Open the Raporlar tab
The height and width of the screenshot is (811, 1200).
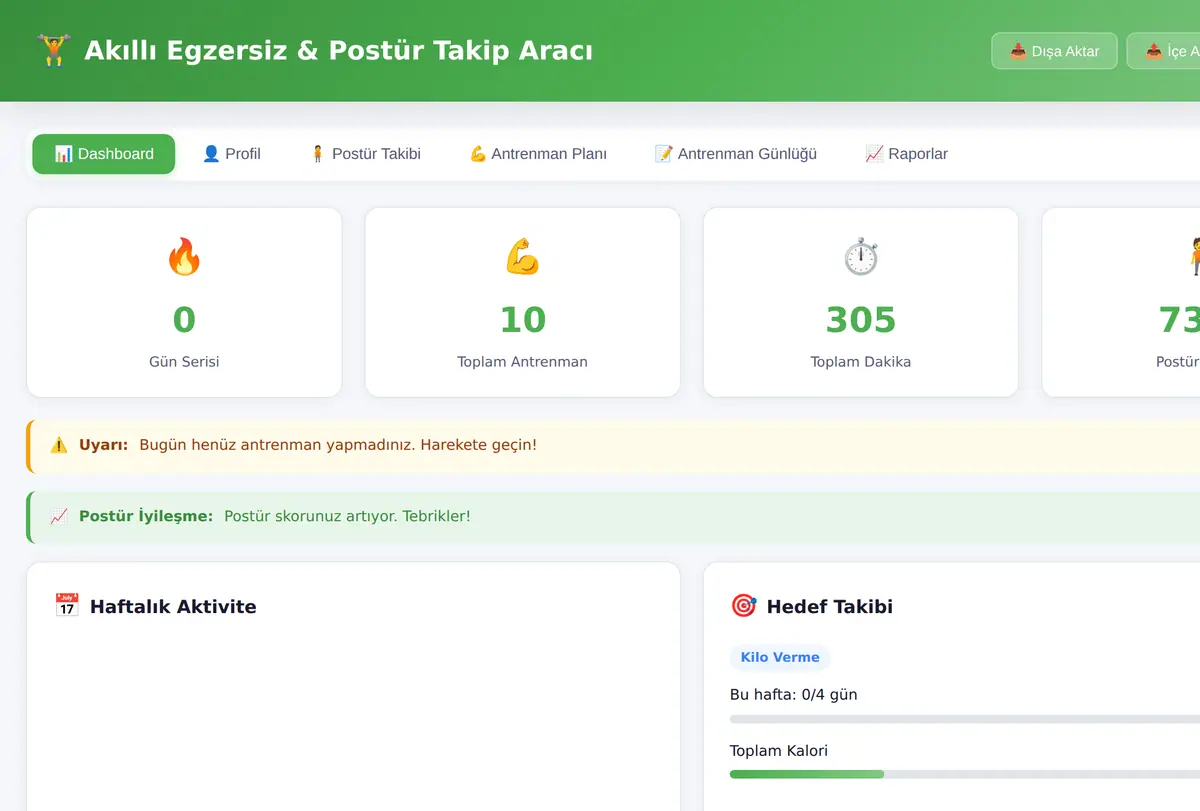tap(906, 154)
